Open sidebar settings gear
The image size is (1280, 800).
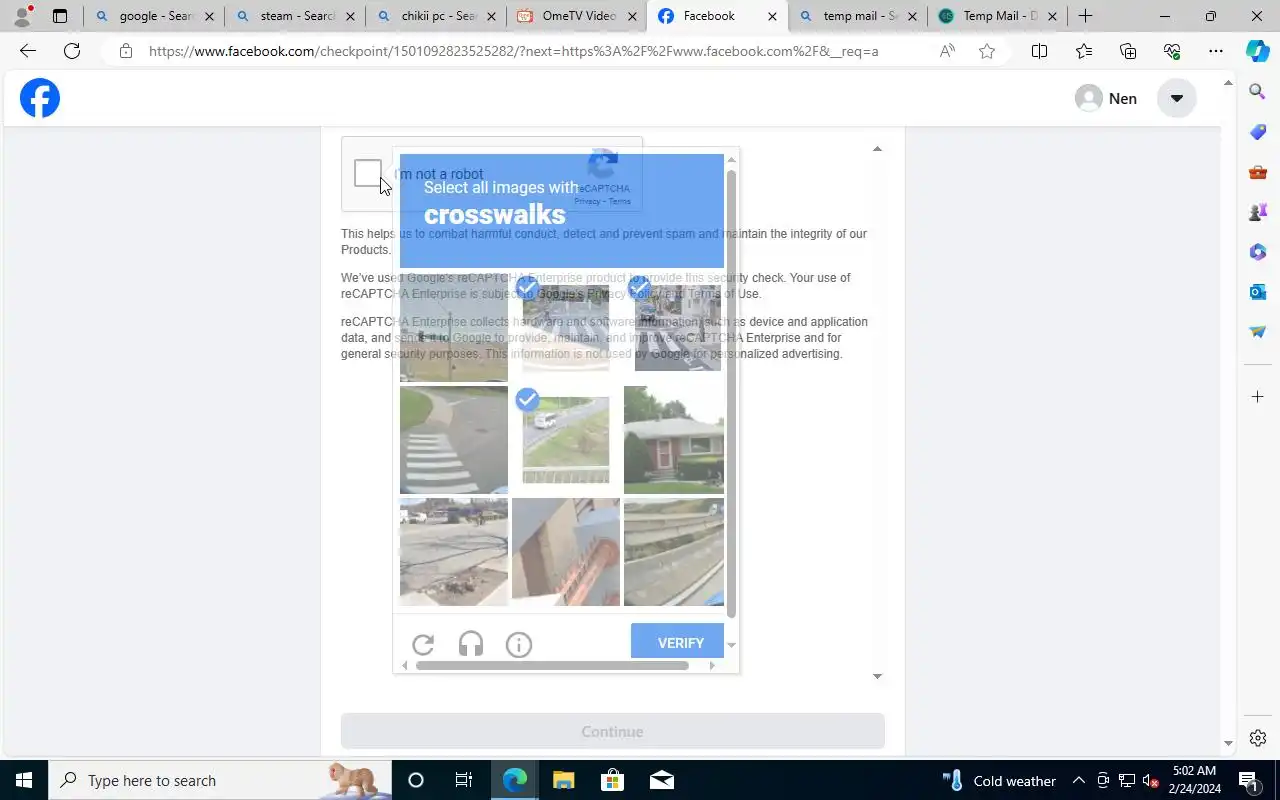click(x=1258, y=738)
